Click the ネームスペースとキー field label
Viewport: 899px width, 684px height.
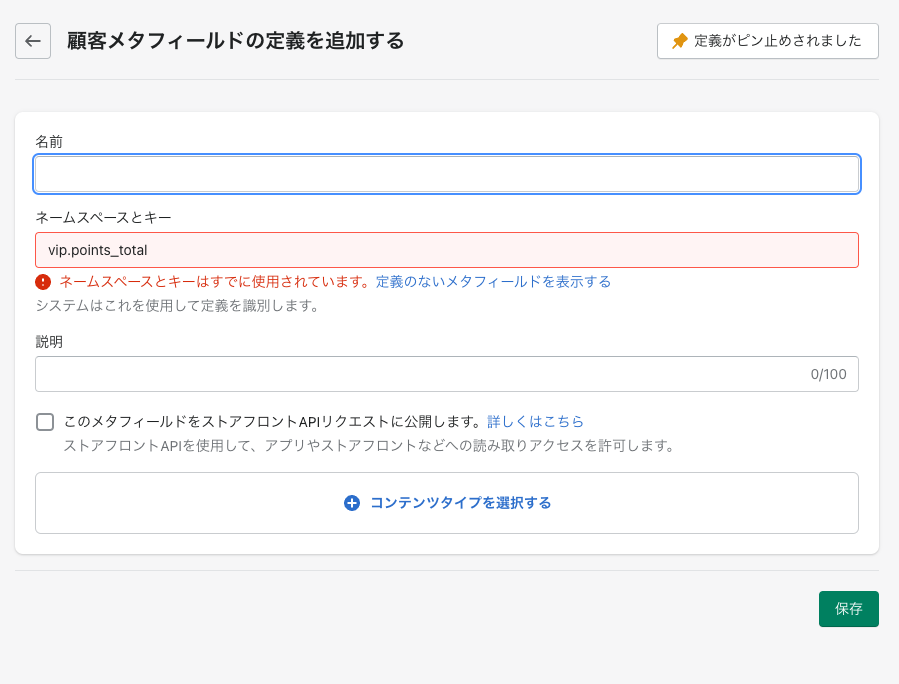(x=103, y=217)
